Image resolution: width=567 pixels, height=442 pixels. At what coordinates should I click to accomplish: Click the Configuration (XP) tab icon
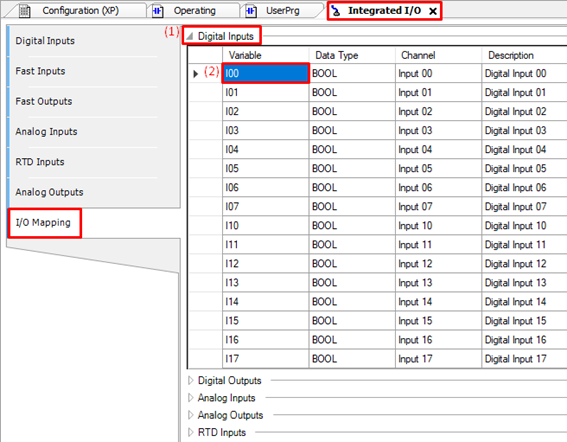25,11
